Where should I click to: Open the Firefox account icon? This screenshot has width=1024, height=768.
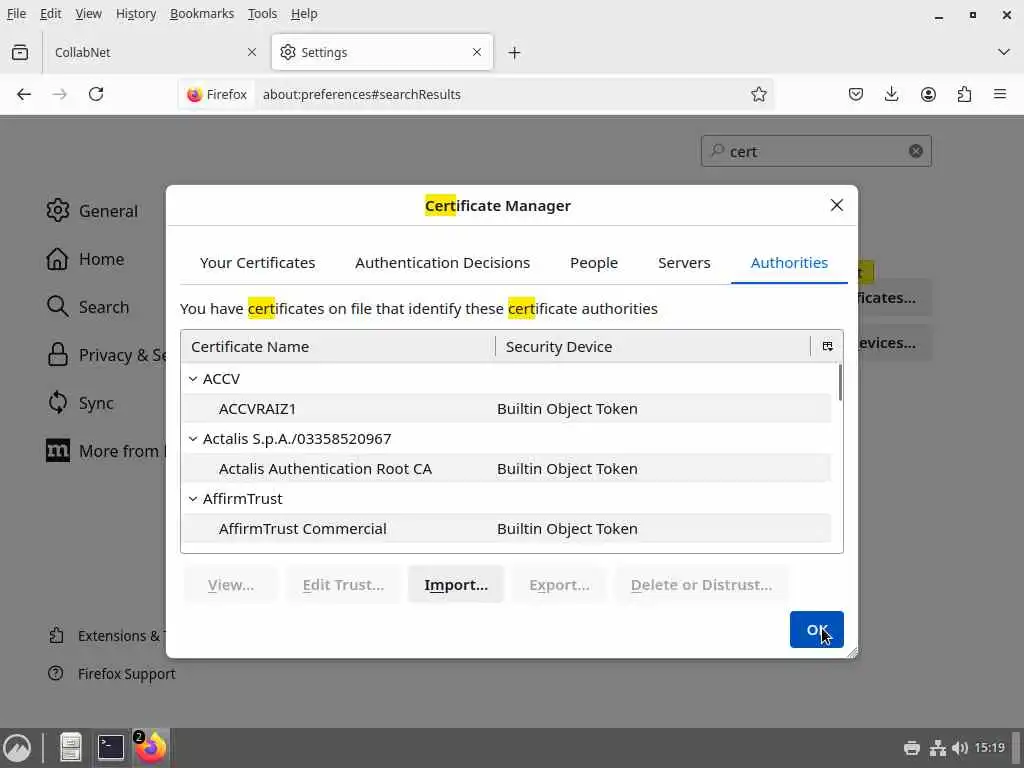928,94
